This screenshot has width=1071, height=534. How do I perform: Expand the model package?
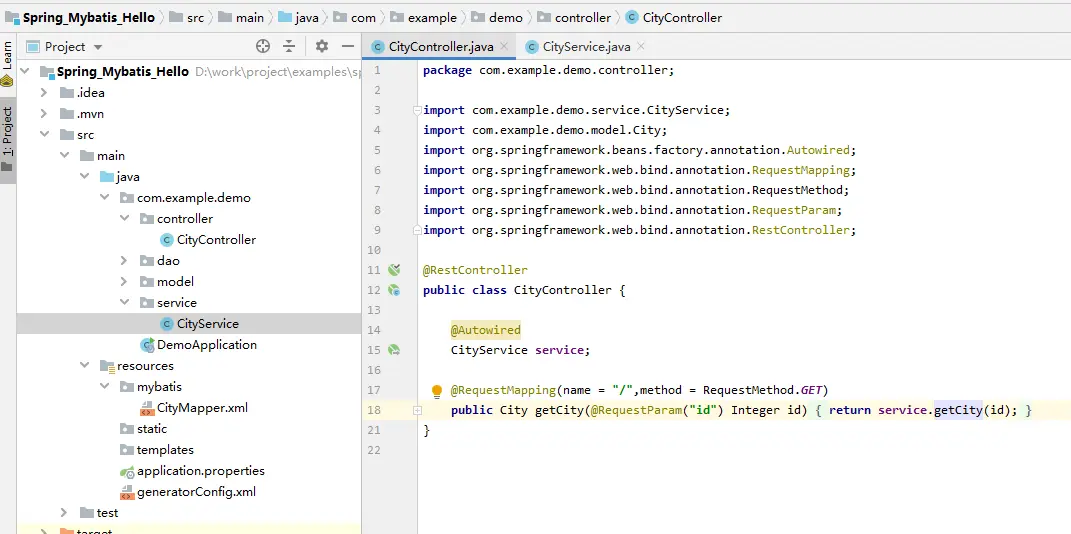(x=124, y=281)
